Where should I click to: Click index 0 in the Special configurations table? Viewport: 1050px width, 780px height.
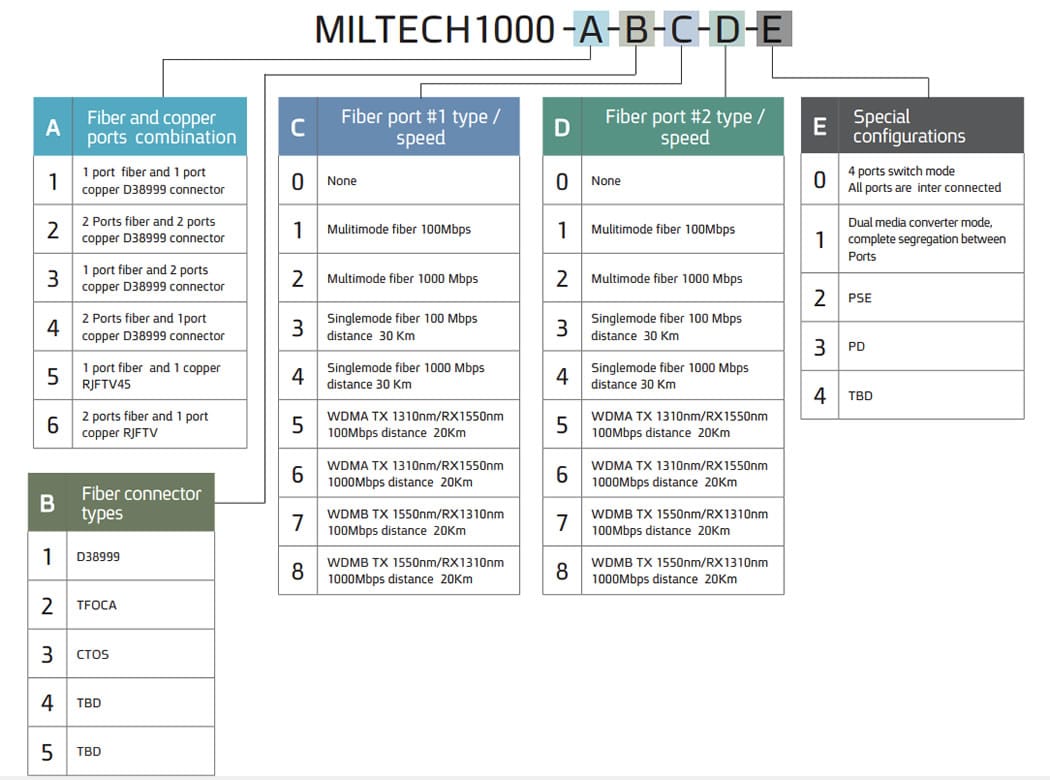[820, 179]
